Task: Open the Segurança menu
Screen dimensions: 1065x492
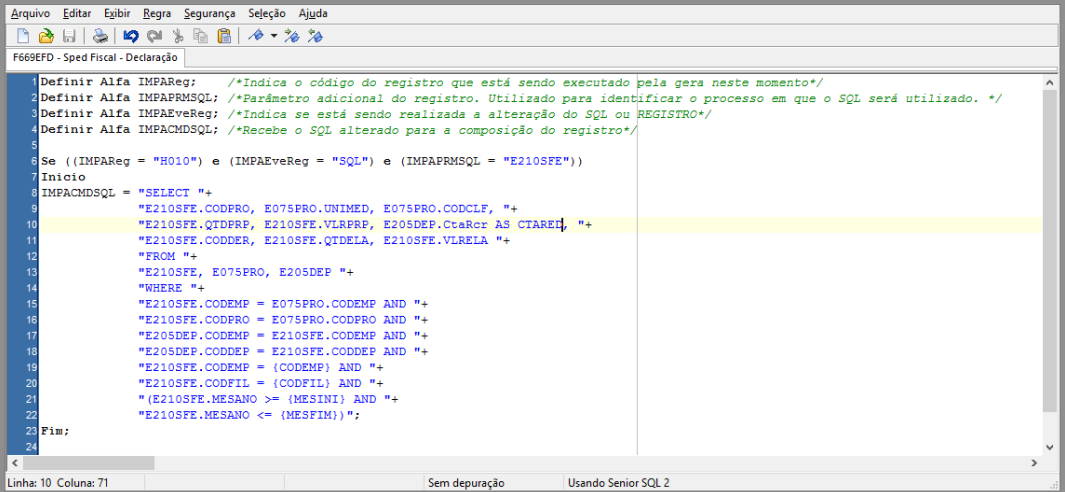Action: pos(210,13)
